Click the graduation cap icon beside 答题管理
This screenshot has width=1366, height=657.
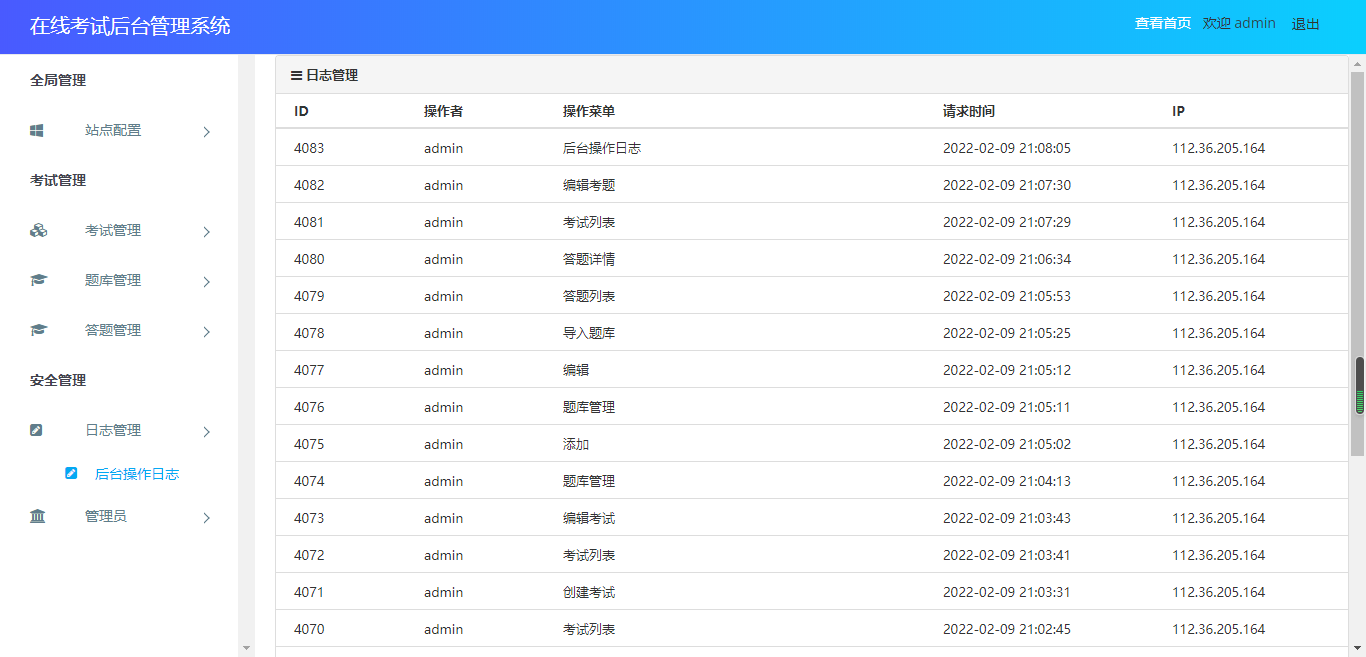pos(38,330)
